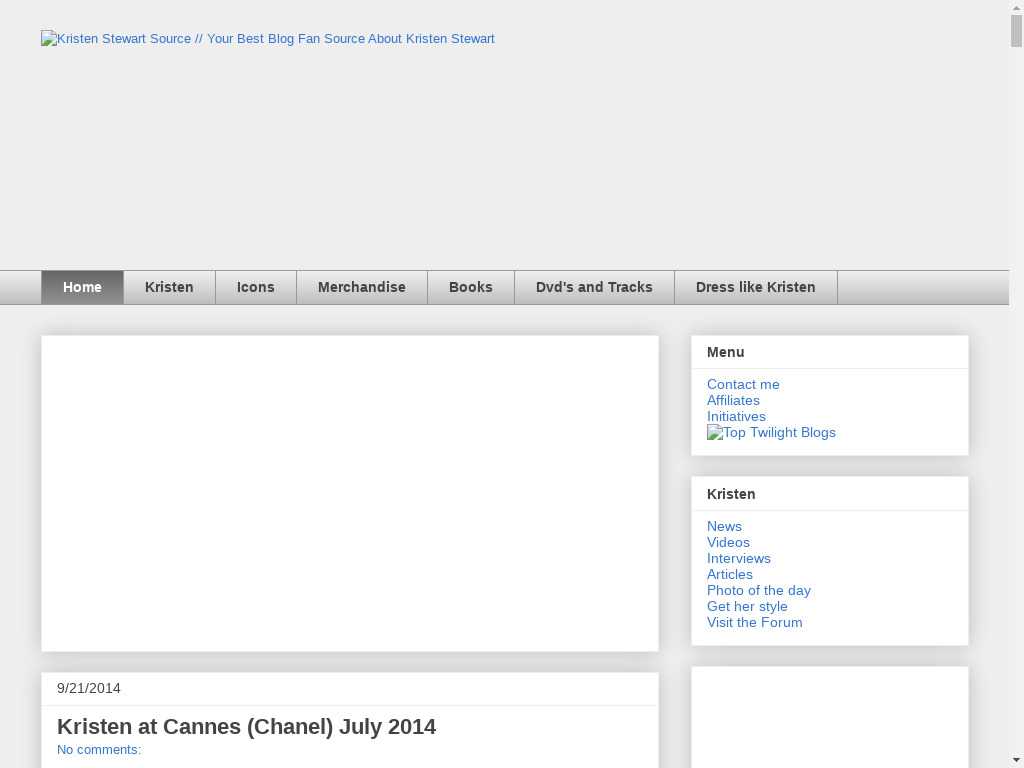Screen dimensions: 1024x768
Task: Visit the Initiatives link
Action: click(x=736, y=417)
